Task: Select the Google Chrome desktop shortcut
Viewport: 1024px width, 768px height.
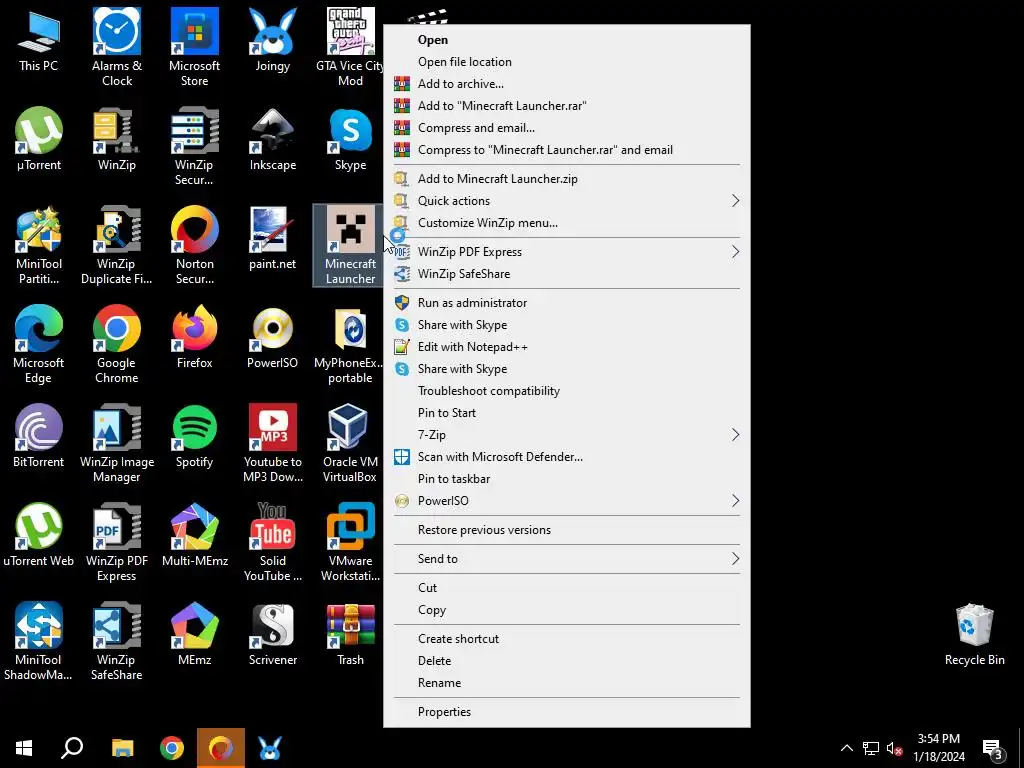Action: [117, 345]
